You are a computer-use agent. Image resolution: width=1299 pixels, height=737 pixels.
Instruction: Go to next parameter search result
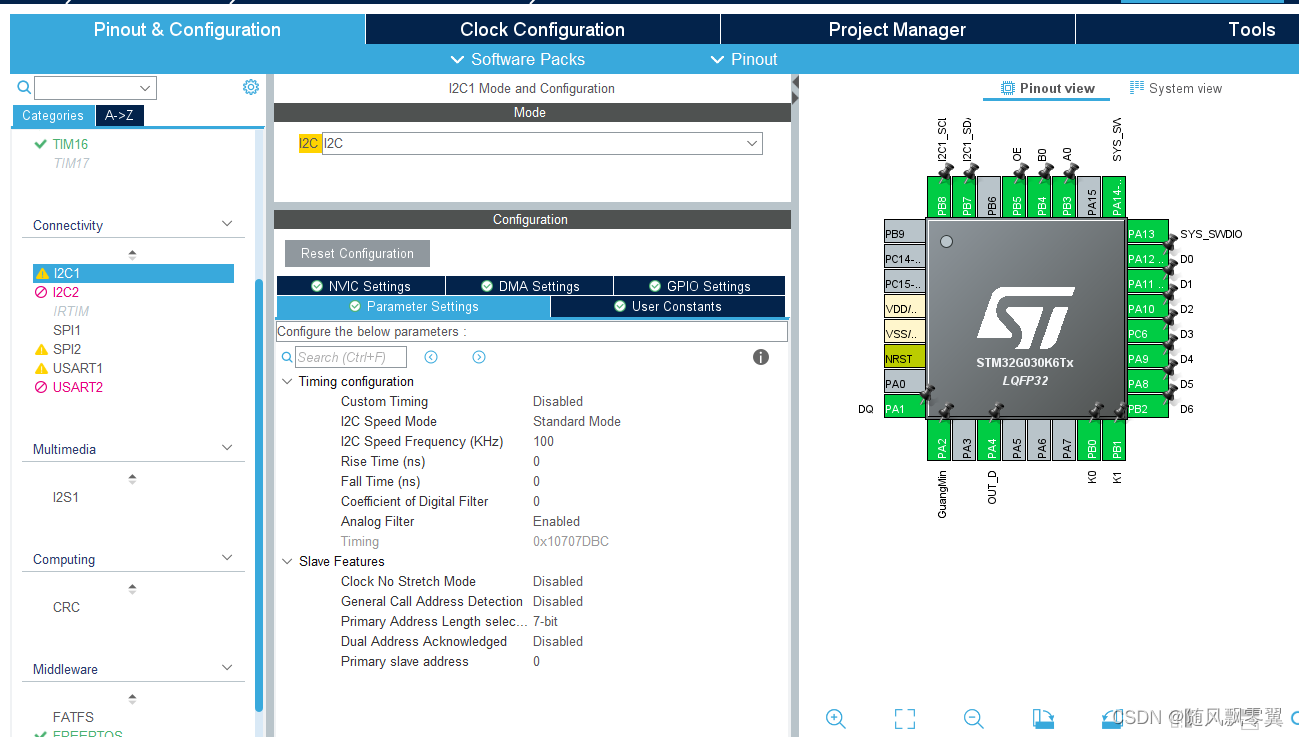(479, 357)
